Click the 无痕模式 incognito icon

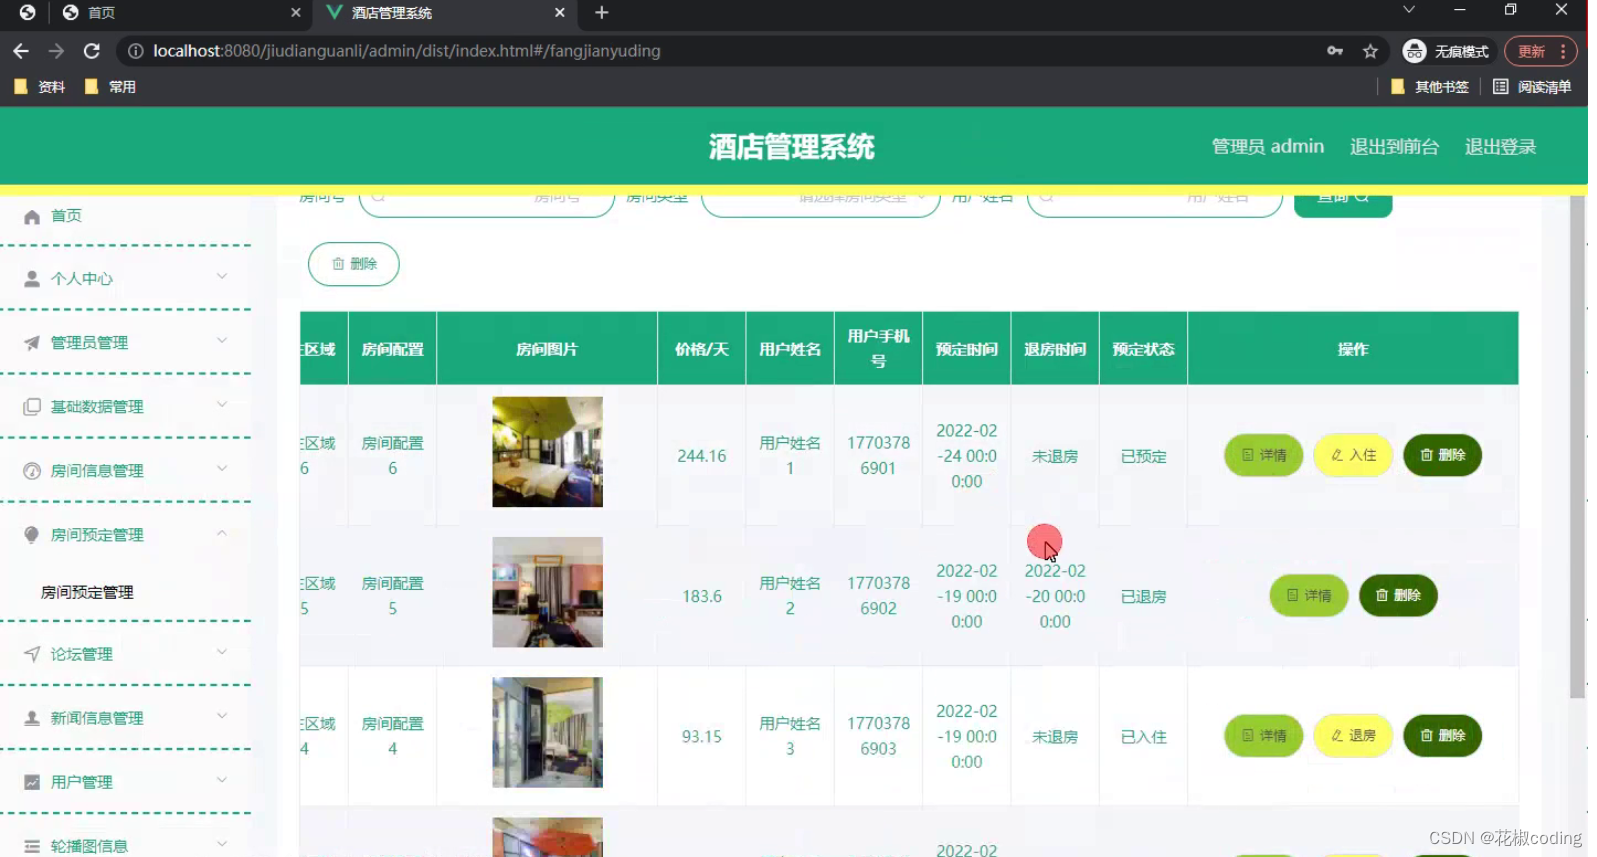coord(1414,51)
